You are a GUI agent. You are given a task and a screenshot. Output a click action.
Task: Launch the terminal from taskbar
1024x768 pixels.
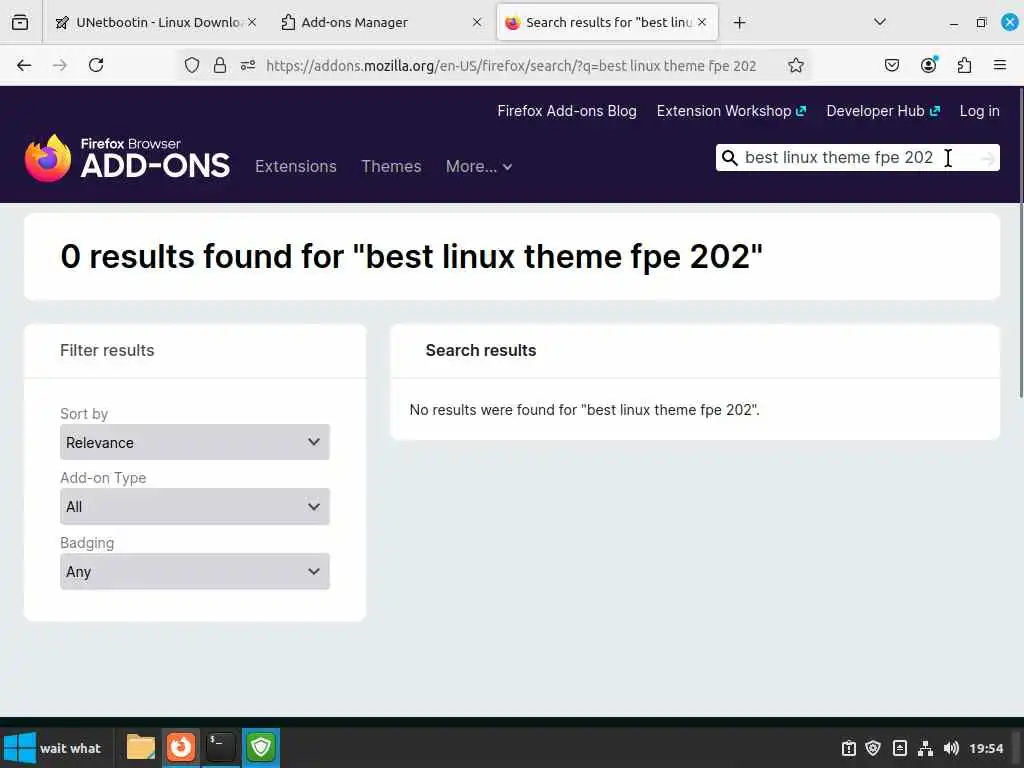pyautogui.click(x=221, y=747)
